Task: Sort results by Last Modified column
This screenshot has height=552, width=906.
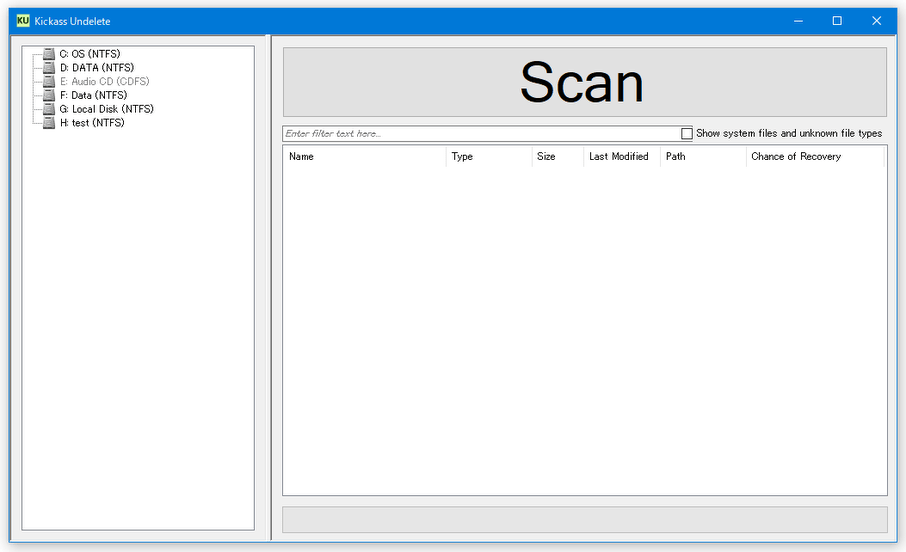Action: [x=622, y=157]
